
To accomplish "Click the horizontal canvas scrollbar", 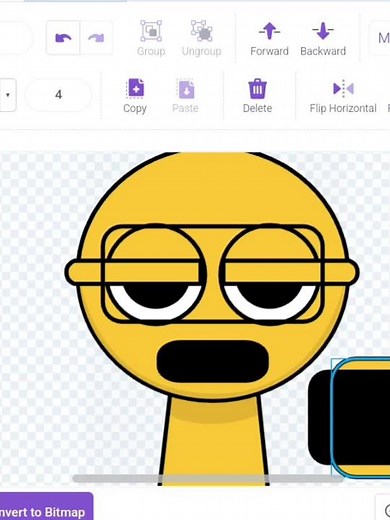I will [x=208, y=478].
